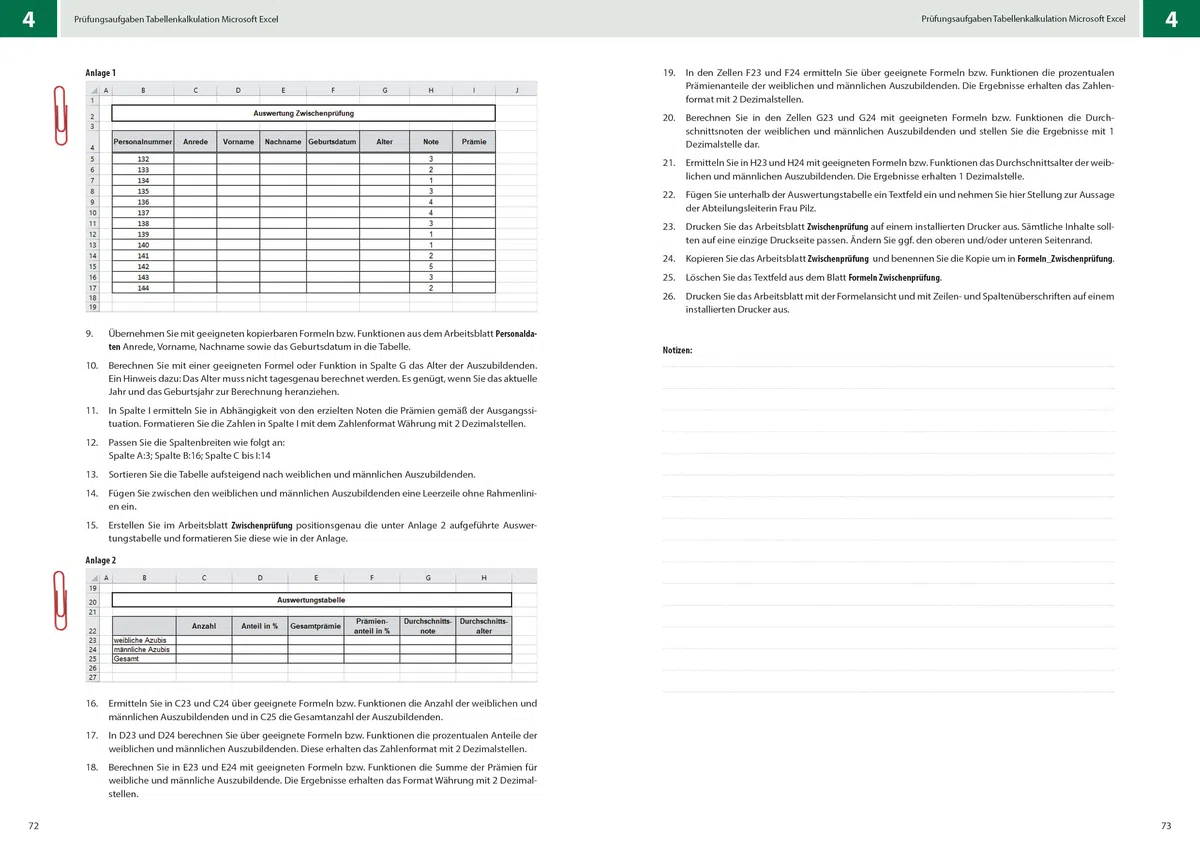Click task number 13 about sorting the table
The height and width of the screenshot is (849, 1200).
click(91, 474)
